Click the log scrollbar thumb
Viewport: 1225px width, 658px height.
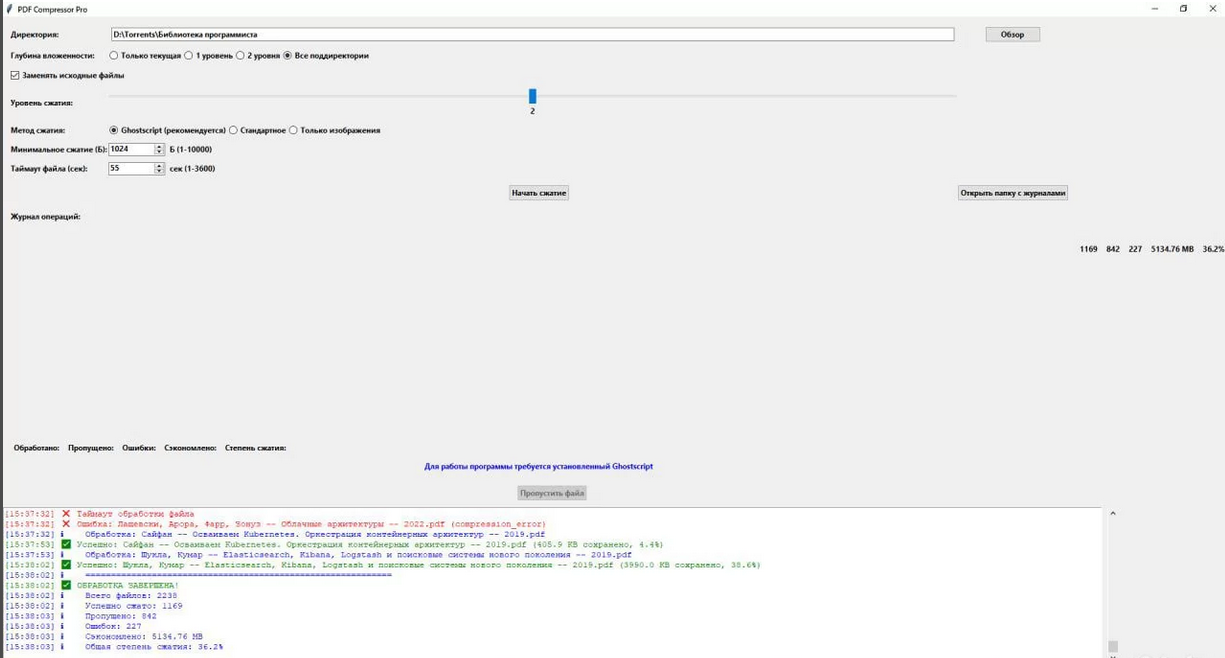(x=1113, y=647)
